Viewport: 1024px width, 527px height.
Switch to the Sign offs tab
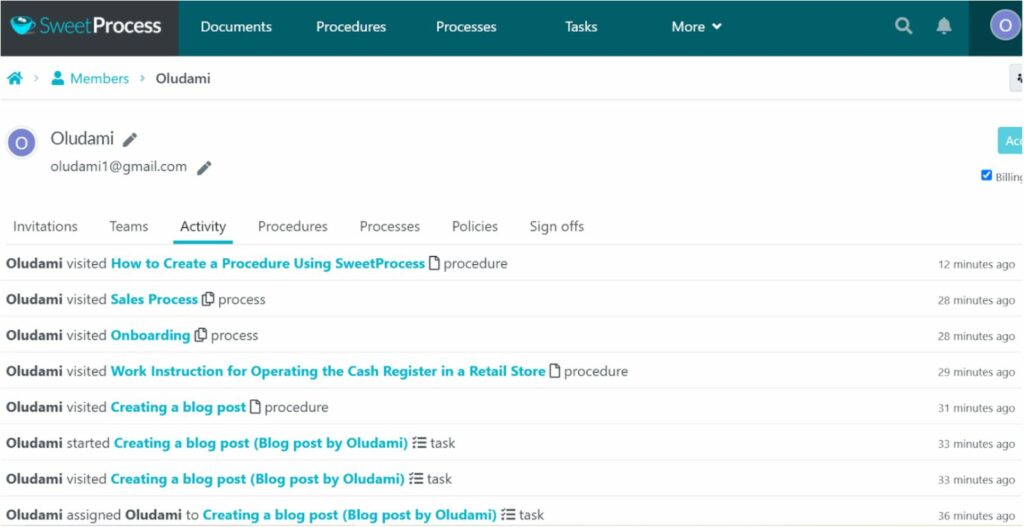coord(556,227)
